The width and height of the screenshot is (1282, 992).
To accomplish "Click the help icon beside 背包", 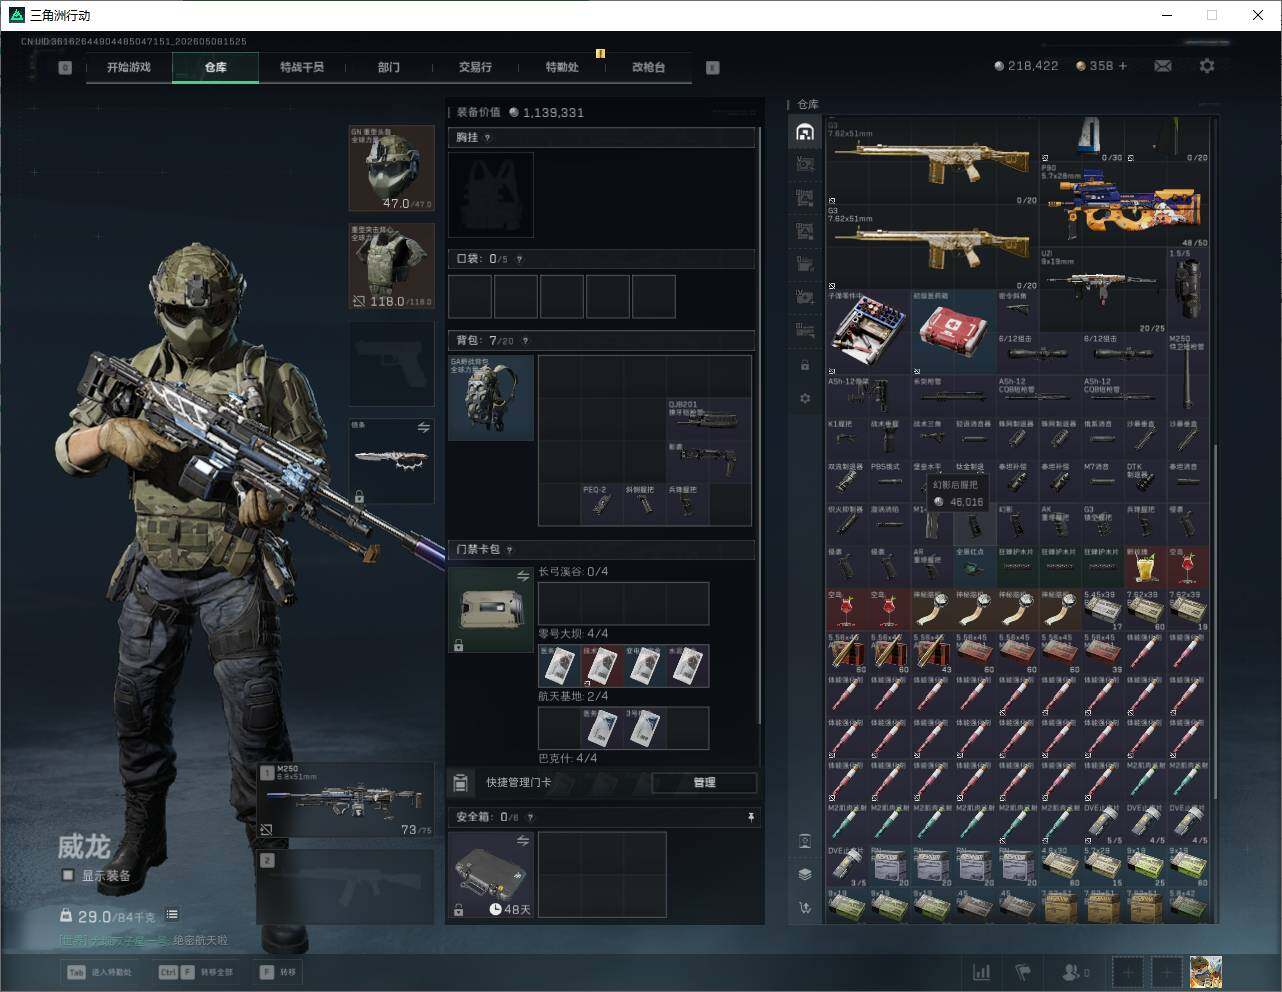I will [525, 341].
